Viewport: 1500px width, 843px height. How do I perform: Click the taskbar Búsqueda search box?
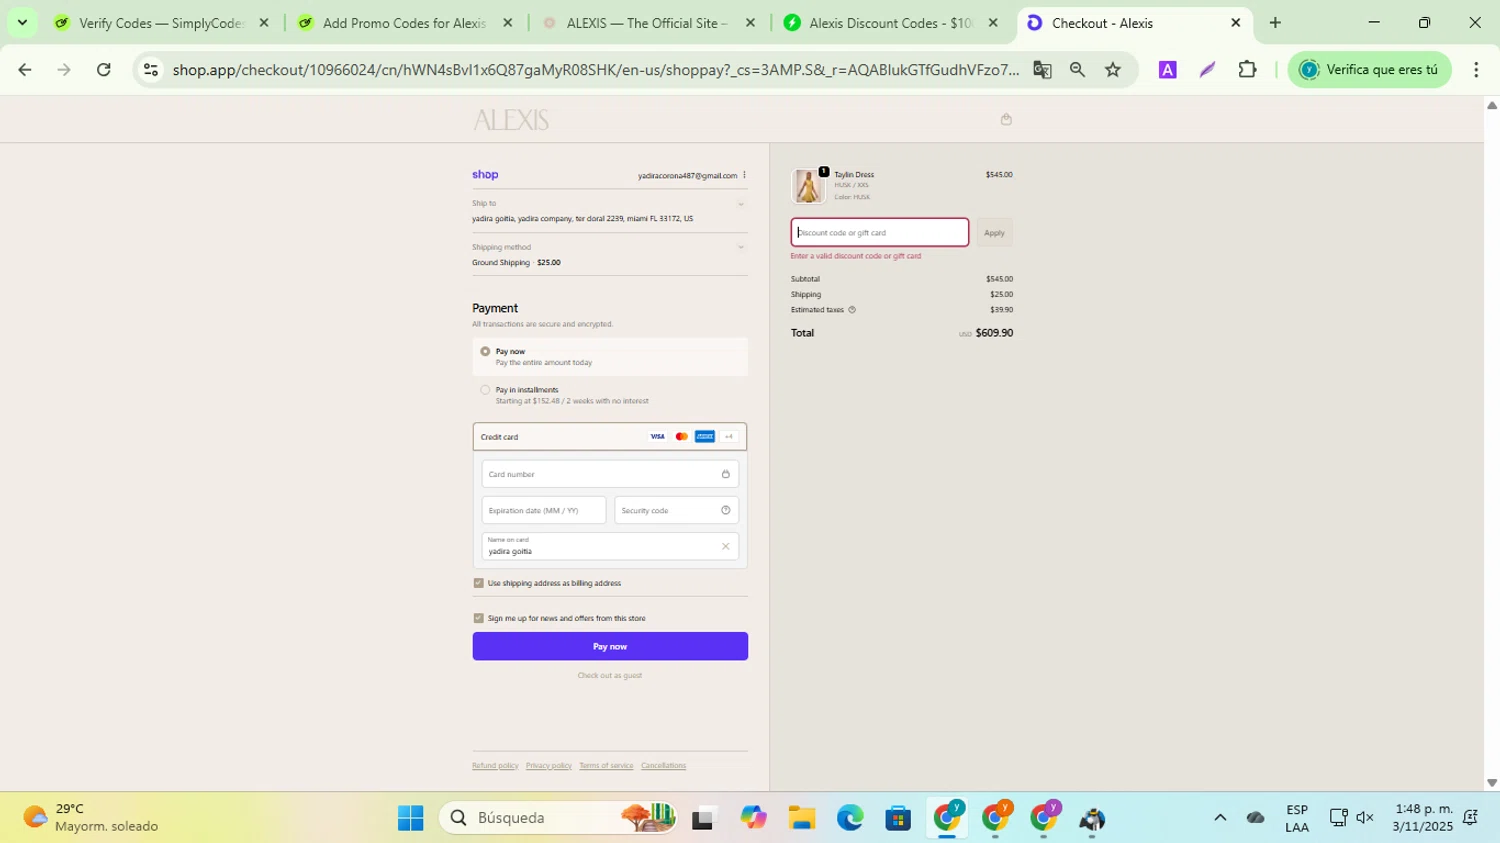tap(558, 818)
